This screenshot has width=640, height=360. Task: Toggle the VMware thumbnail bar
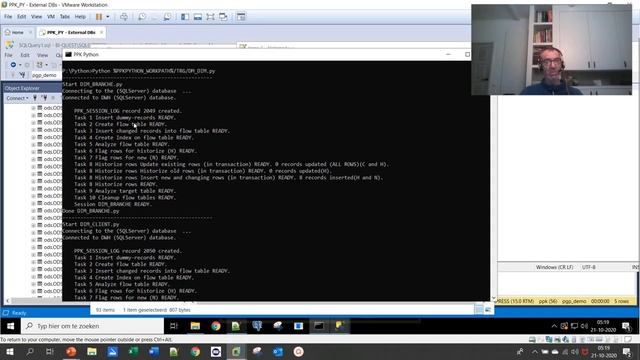coord(198,17)
